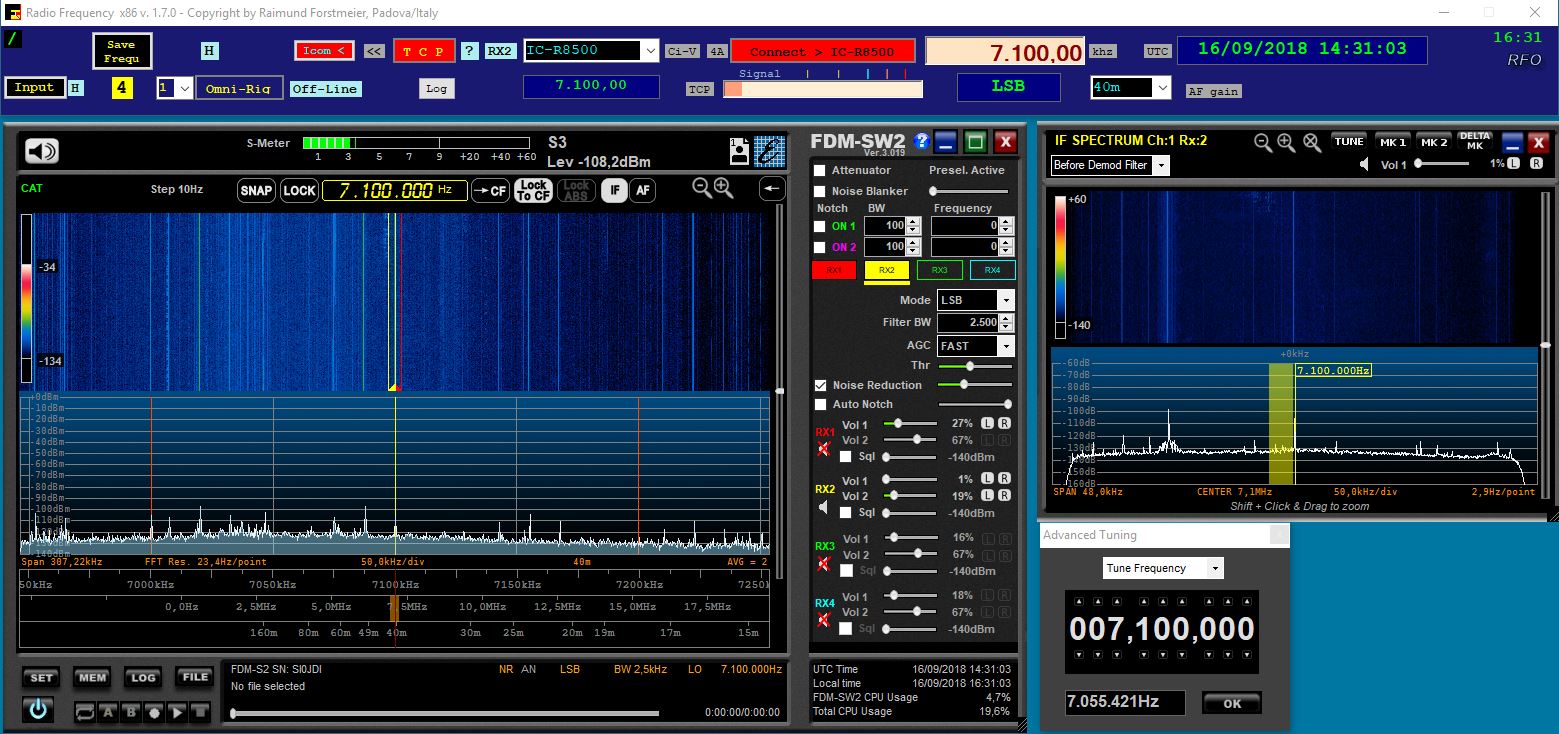Uncheck the Noise Reduction option

[820, 385]
